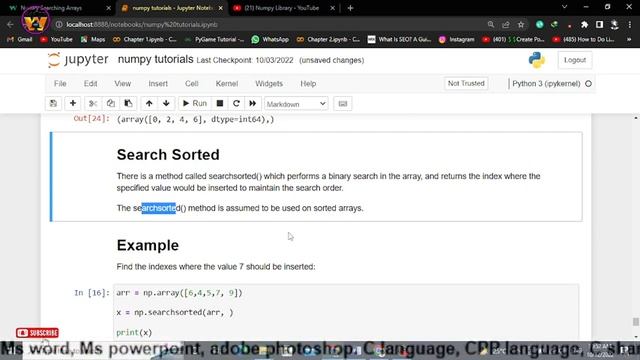Copy selected cells icon in the toolbar

tap(111, 104)
